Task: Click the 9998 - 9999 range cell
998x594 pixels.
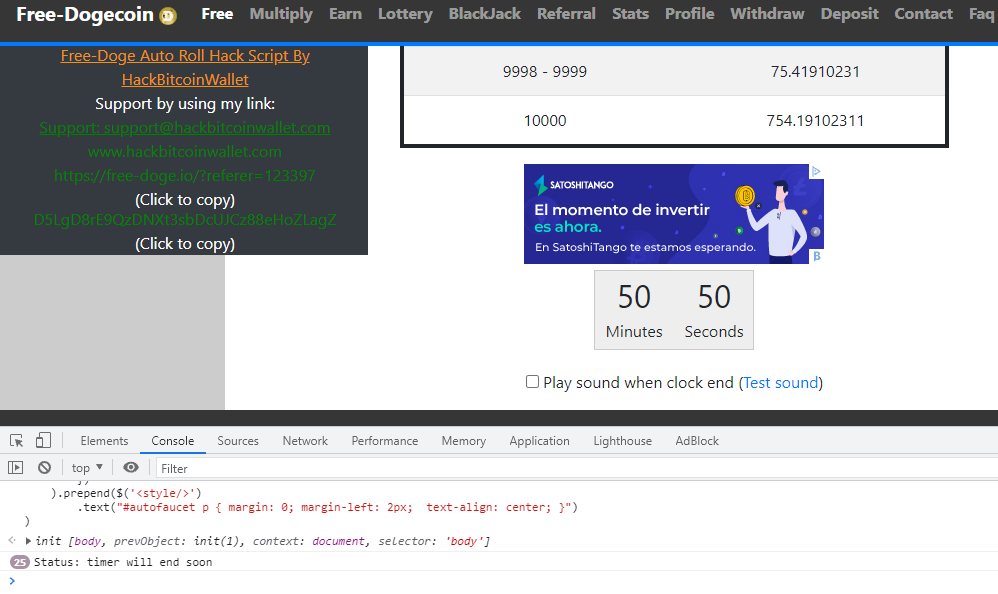Action: [x=545, y=71]
